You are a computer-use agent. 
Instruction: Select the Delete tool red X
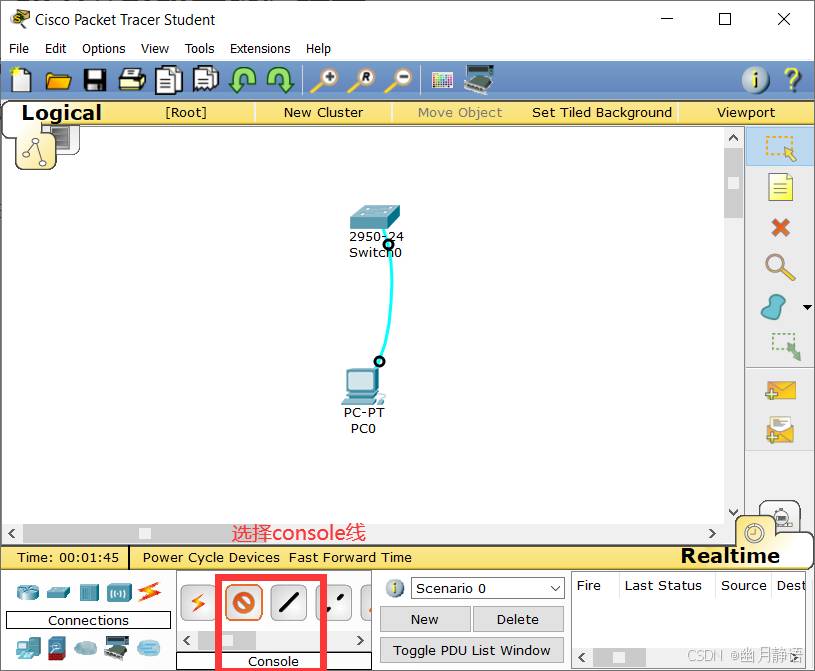[780, 228]
